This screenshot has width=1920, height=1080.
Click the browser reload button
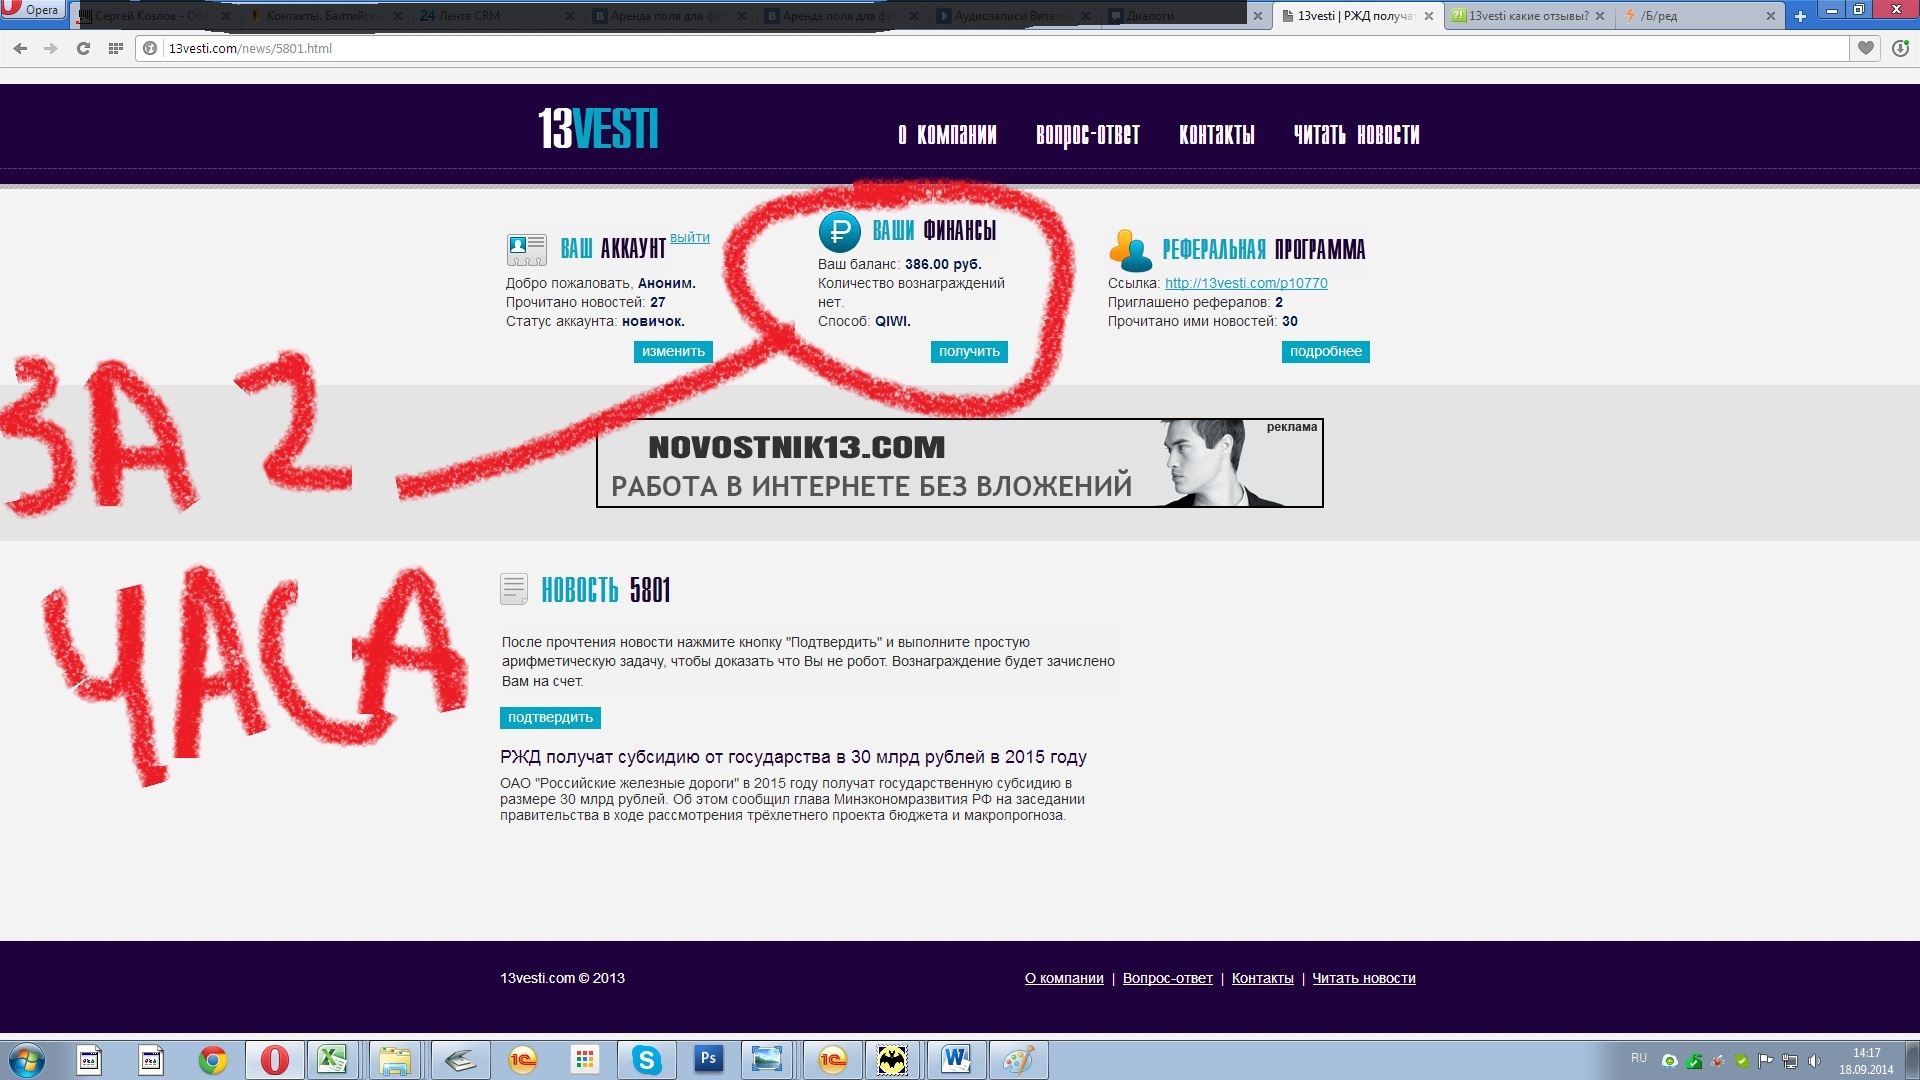click(x=84, y=48)
